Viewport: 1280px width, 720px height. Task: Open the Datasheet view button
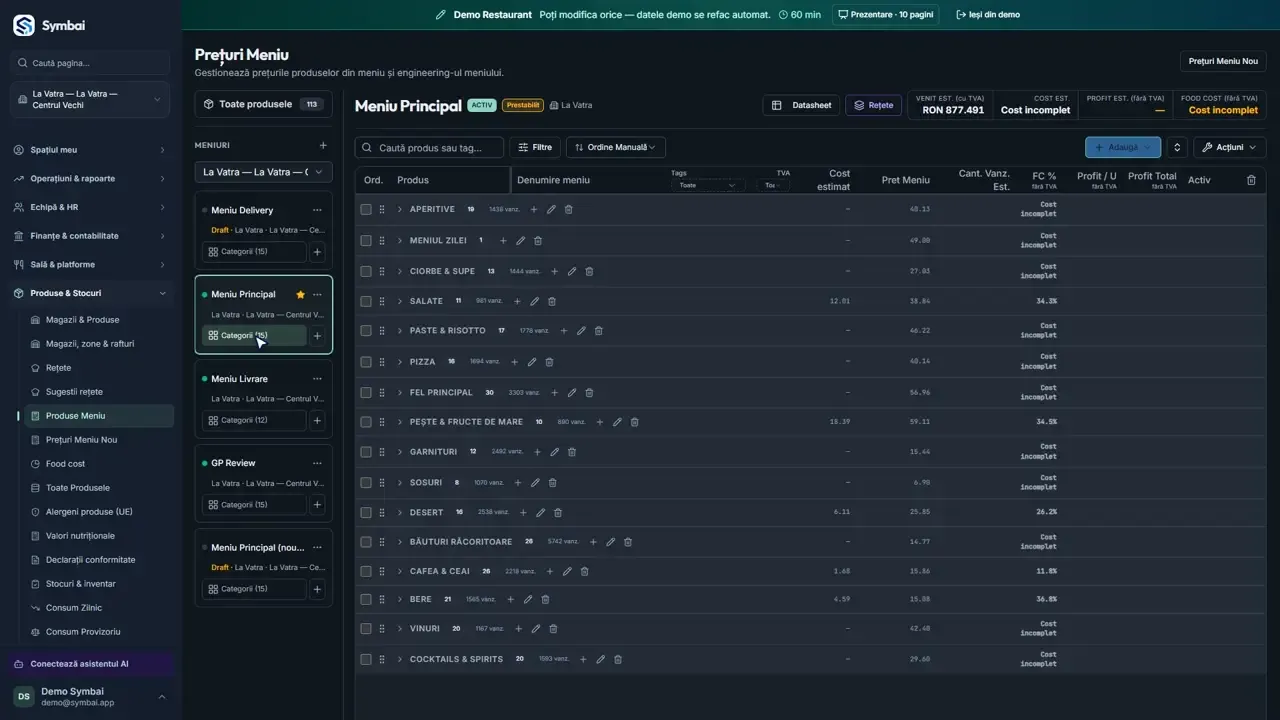click(802, 105)
